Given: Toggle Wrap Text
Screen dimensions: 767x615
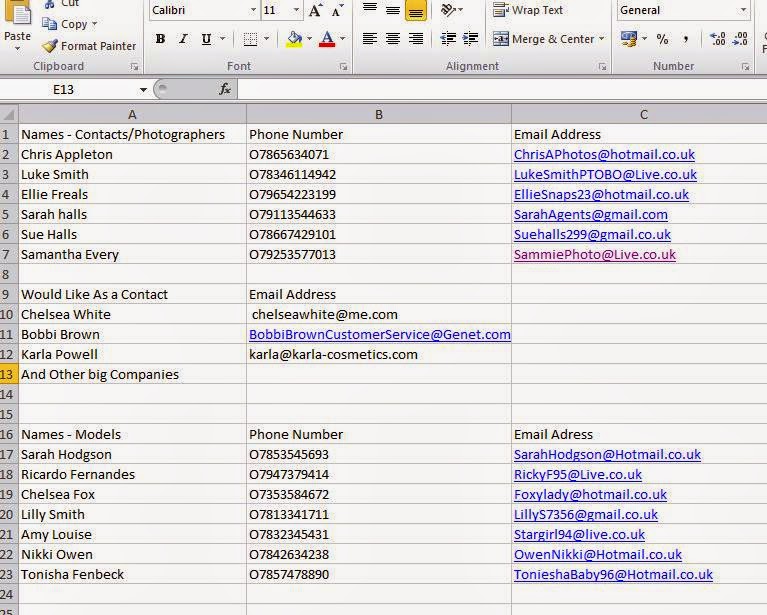Looking at the screenshot, I should (528, 10).
